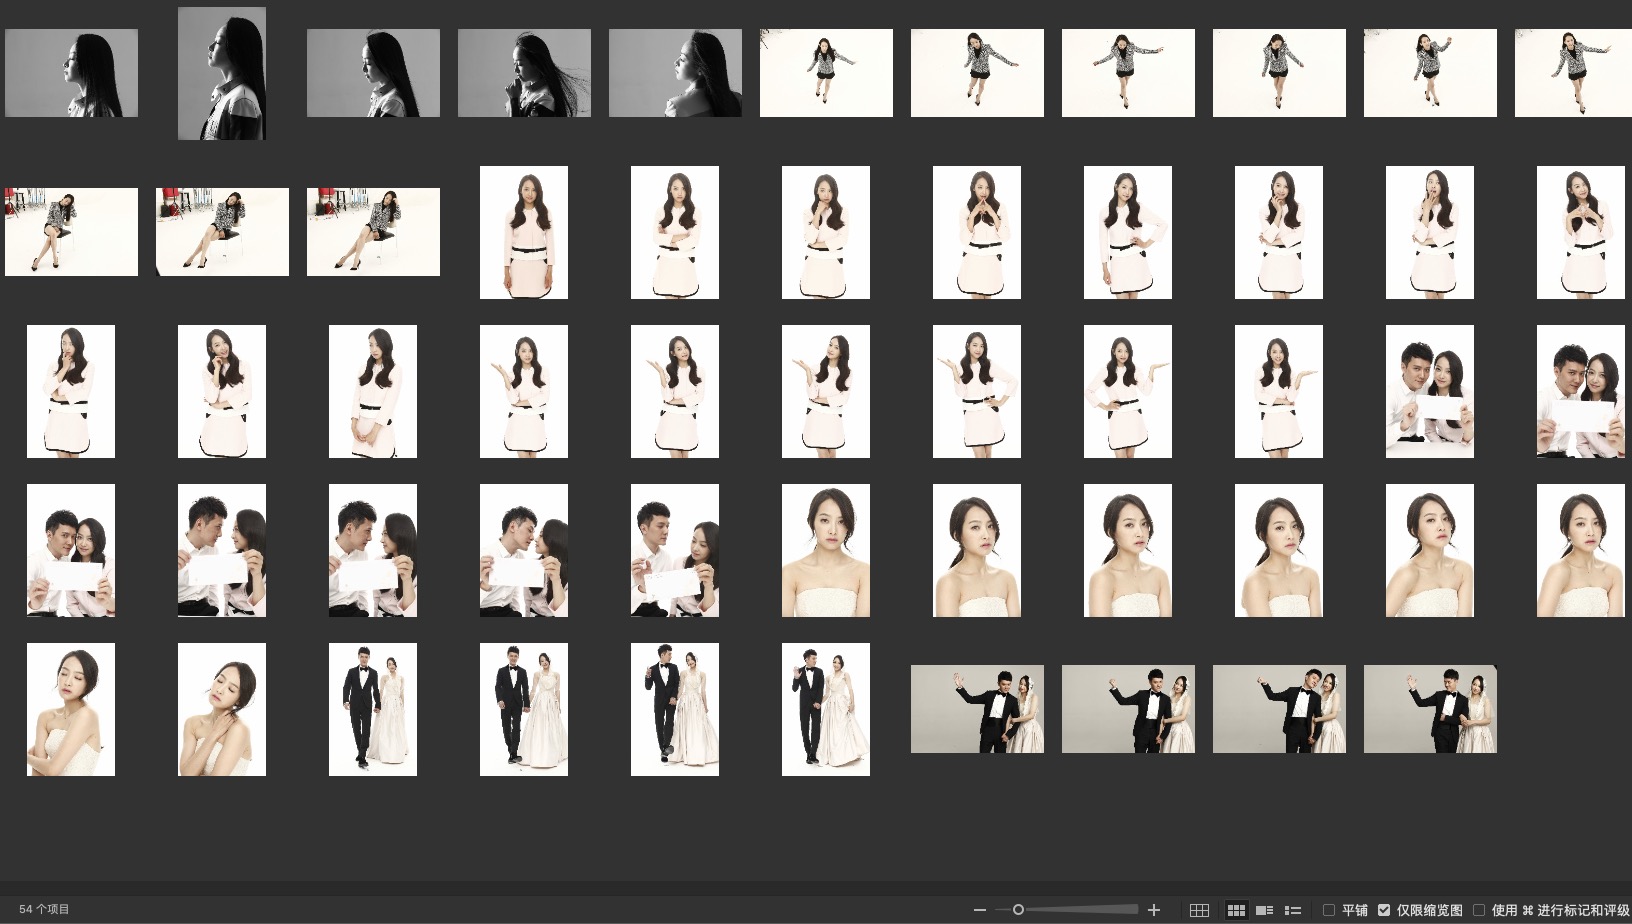
Task: Select first photo of woman seated on chair
Action: [x=71, y=232]
